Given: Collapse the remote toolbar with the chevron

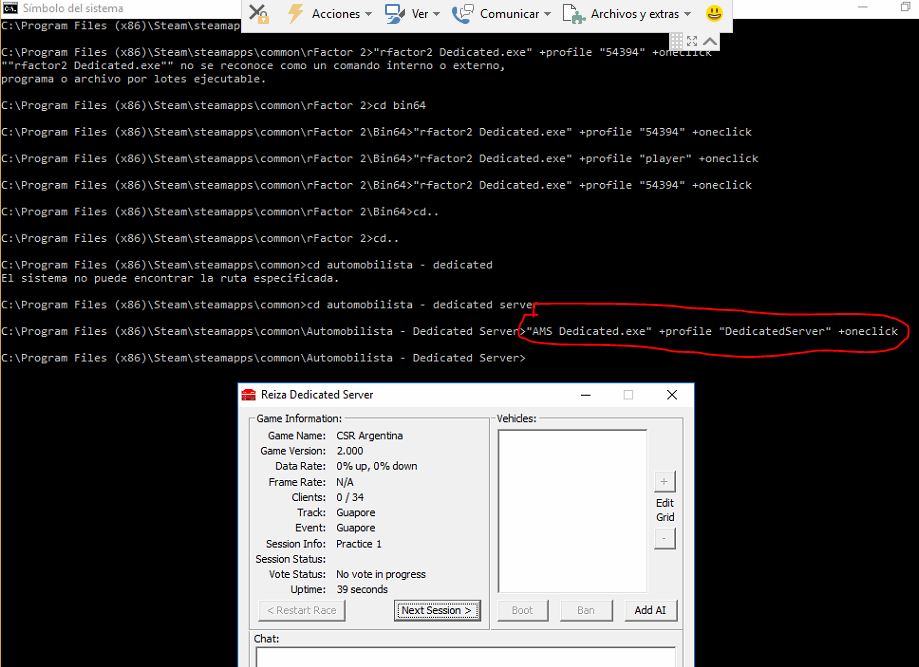Looking at the screenshot, I should pos(710,41).
